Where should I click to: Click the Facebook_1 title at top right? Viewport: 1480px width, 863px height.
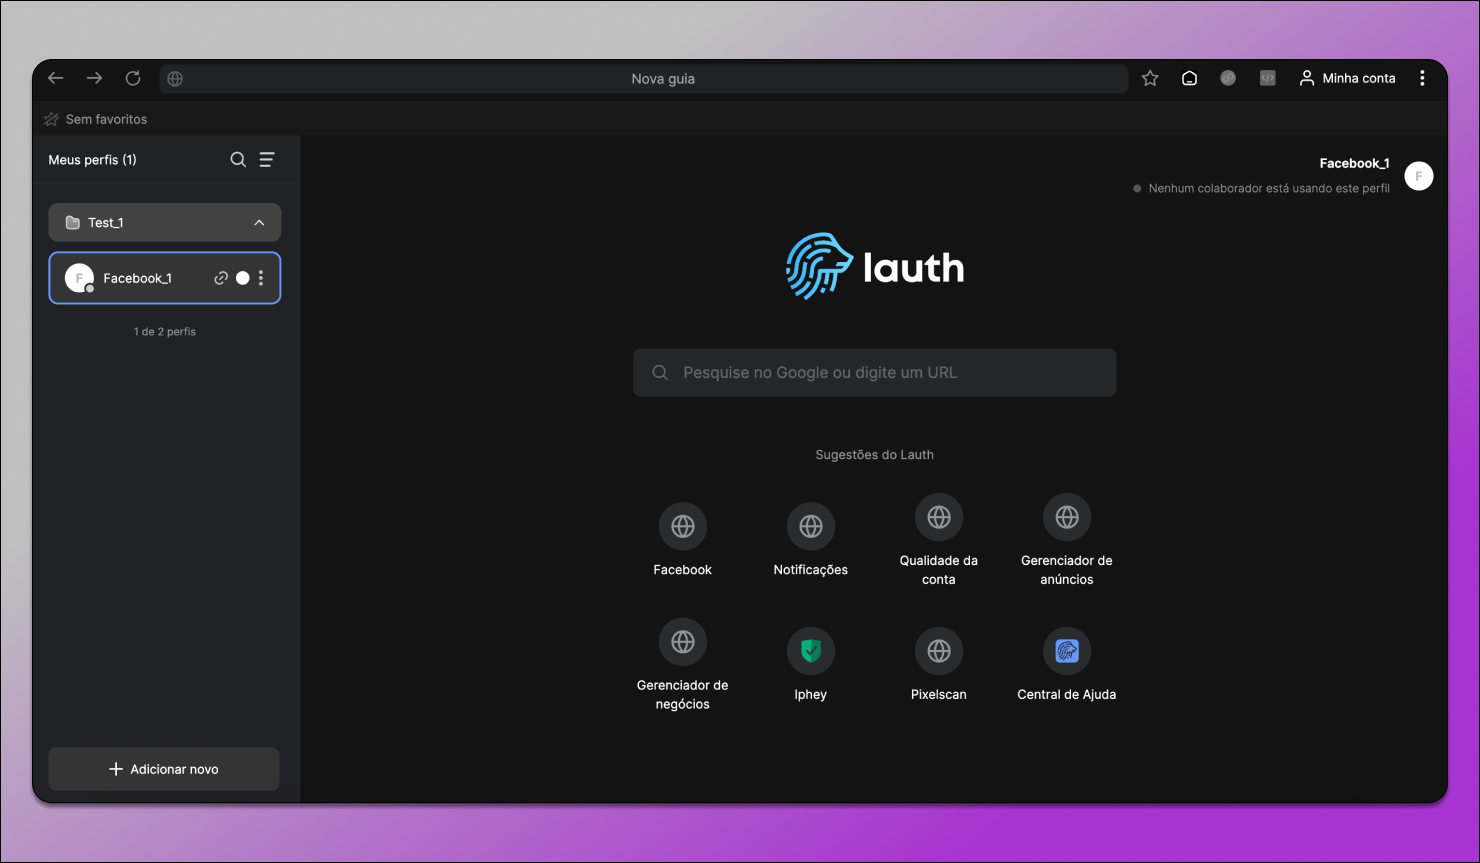click(x=1354, y=163)
